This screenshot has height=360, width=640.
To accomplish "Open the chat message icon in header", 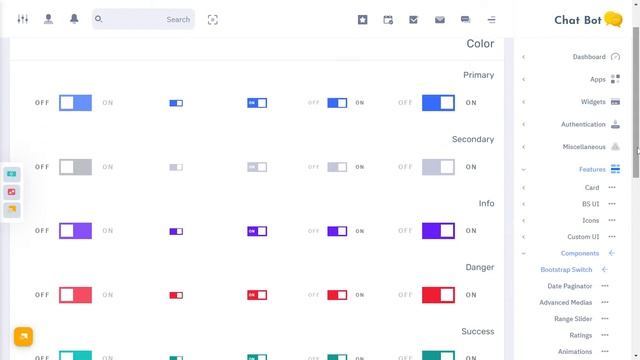I will pyautogui.click(x=465, y=20).
